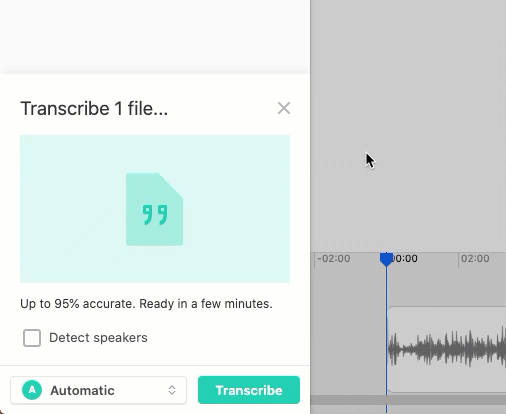Click the empty track area left of clip

pyautogui.click(x=348, y=349)
